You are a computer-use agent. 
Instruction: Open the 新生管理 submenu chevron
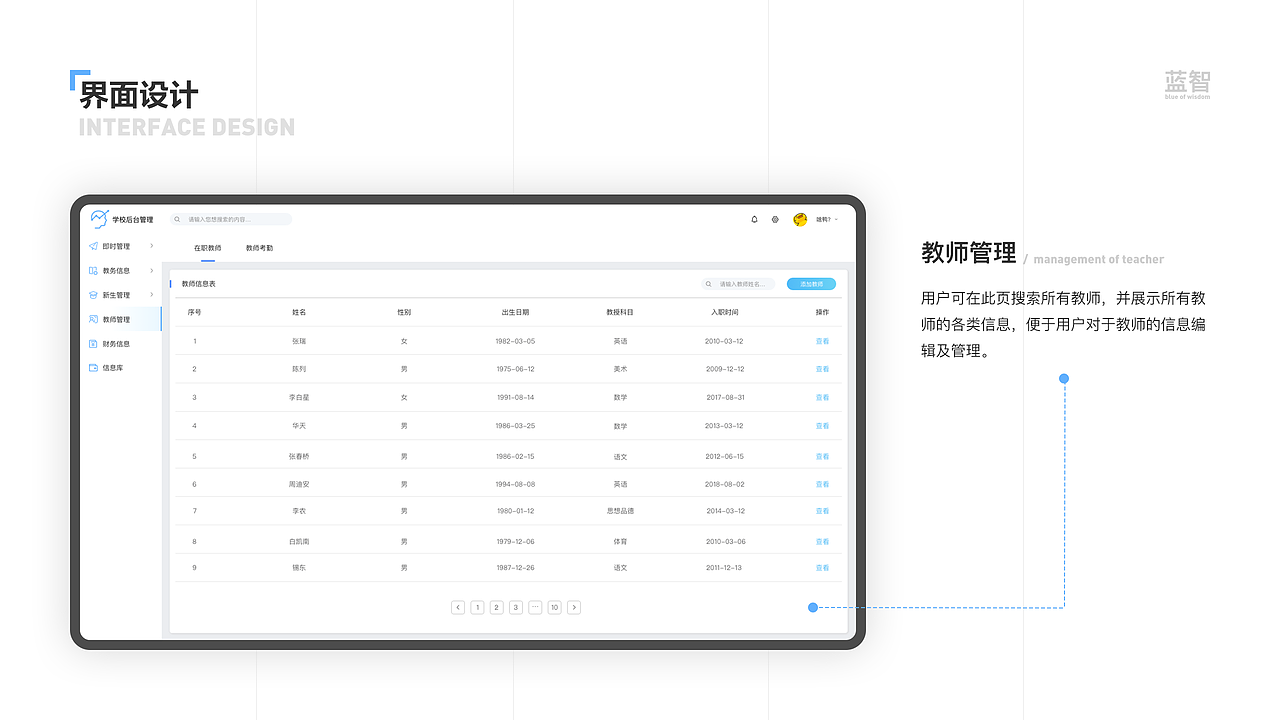coord(152,295)
